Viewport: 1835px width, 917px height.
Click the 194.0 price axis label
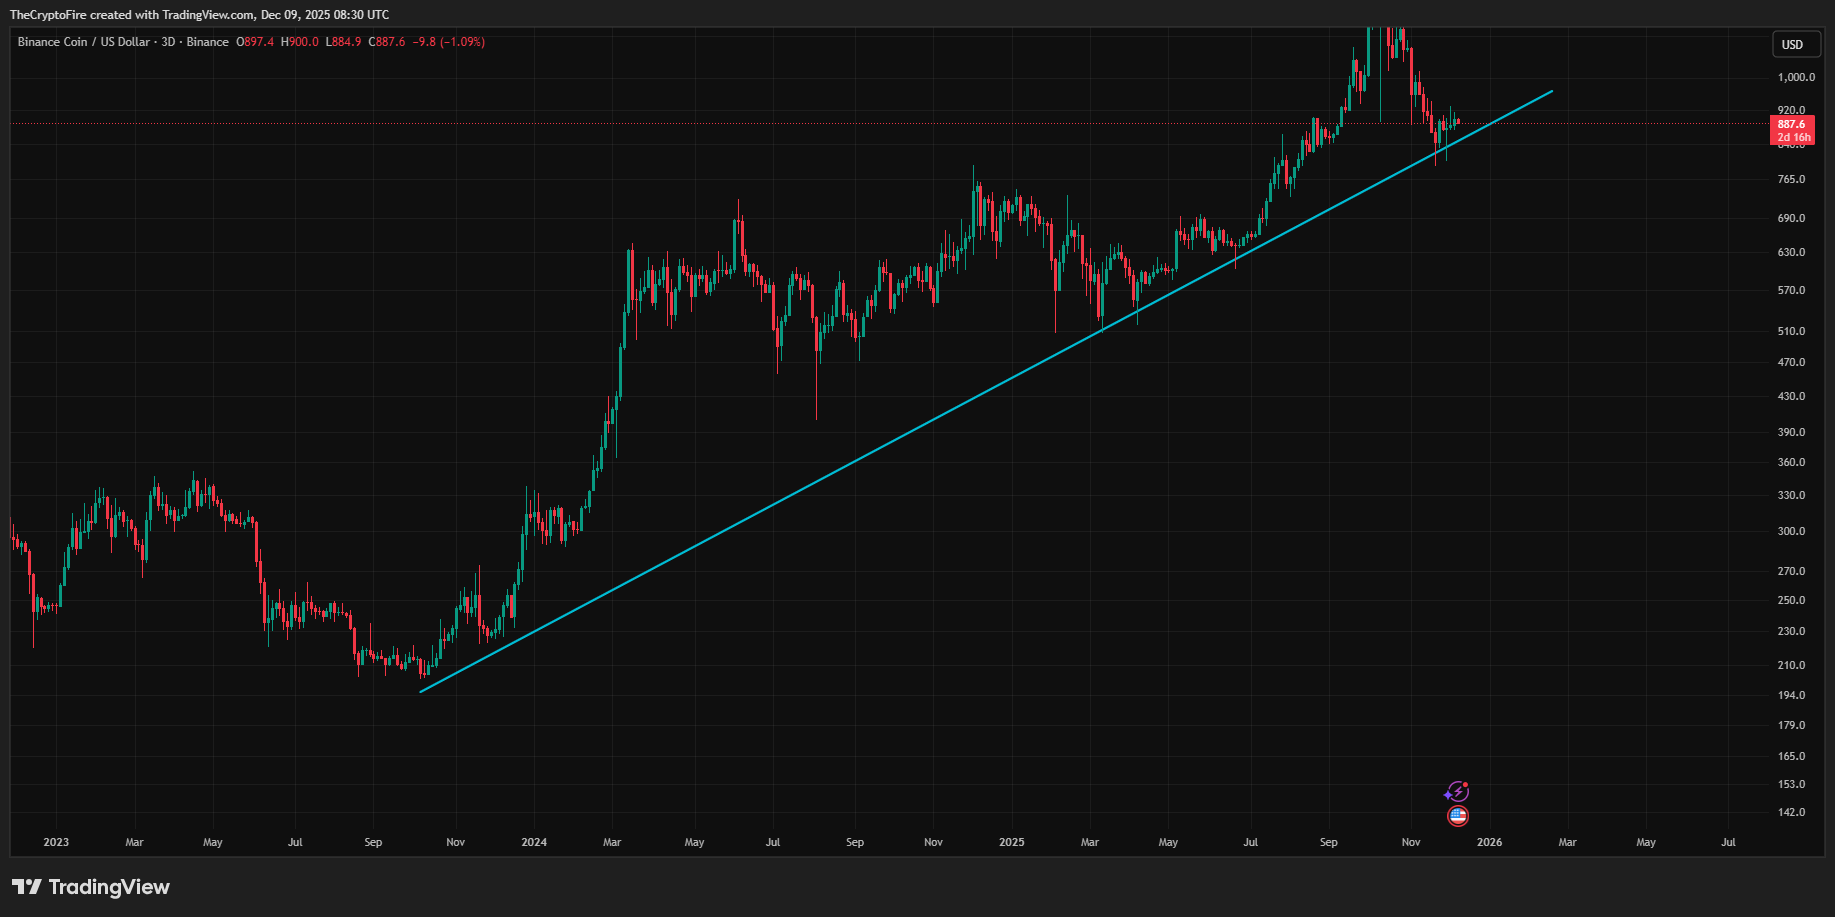(1792, 695)
